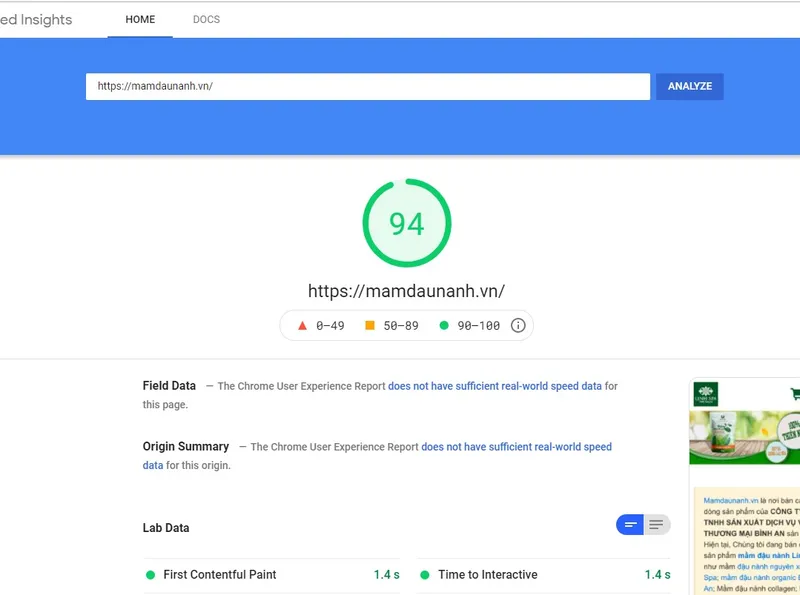Click the green logo in page preview
Image resolution: width=800 pixels, height=595 pixels.
tap(706, 394)
